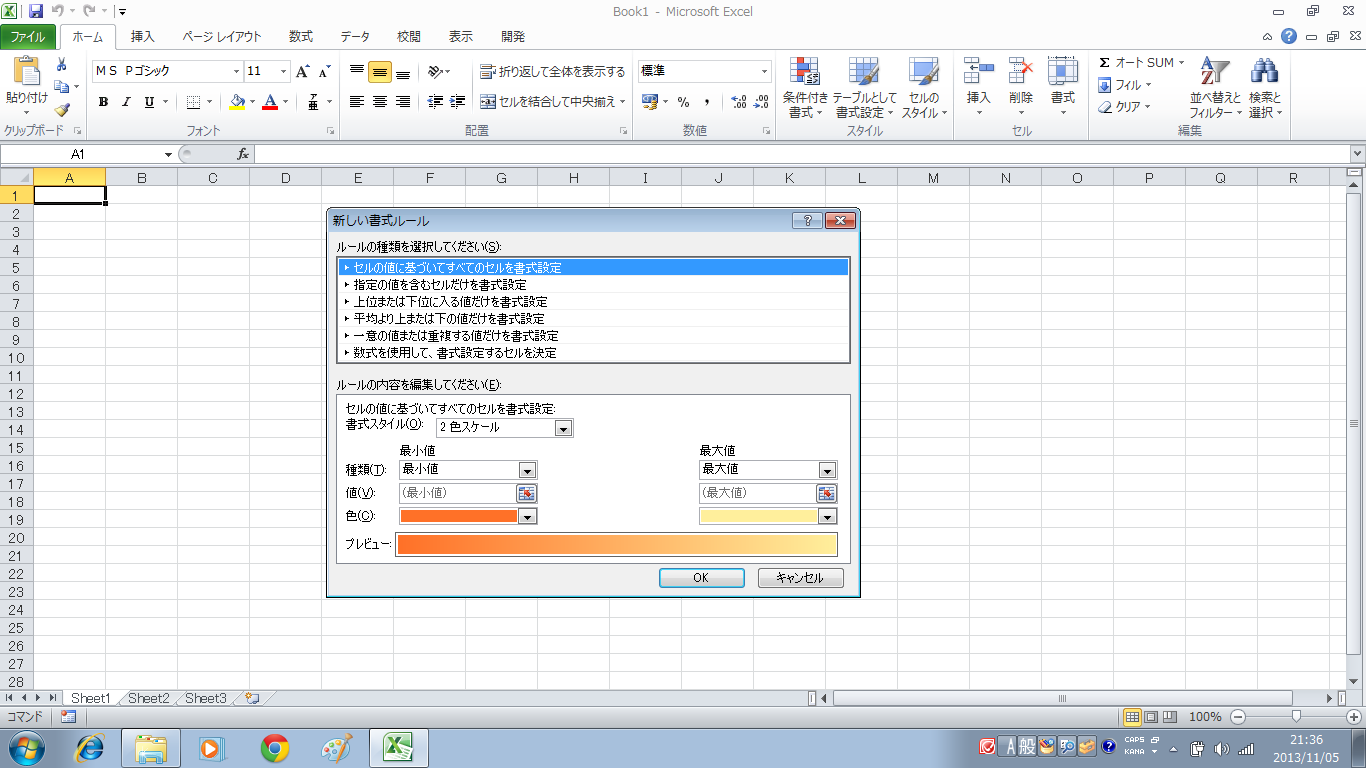Launch Google Chrome from the taskbar
Image resolution: width=1366 pixels, height=768 pixels.
point(275,747)
